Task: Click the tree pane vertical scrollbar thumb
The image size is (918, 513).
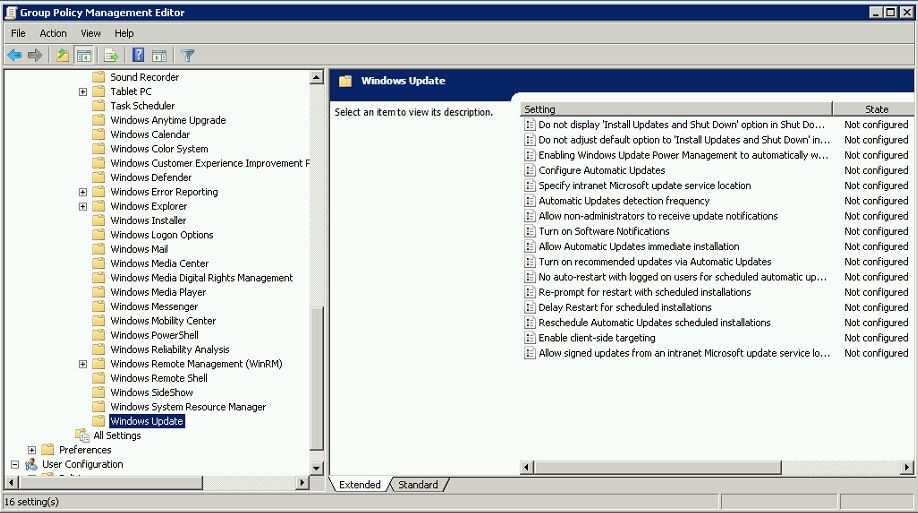Action: tap(317, 378)
